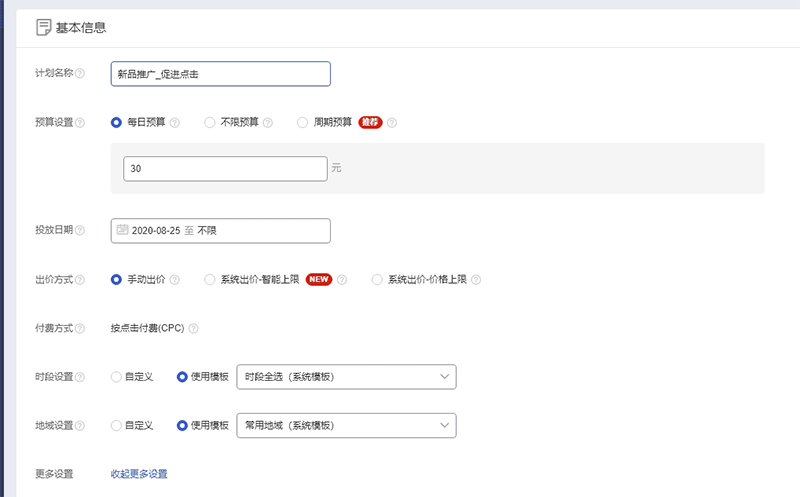This screenshot has width=800, height=497.
Task: Click the daily budget amount input
Action: [x=225, y=169]
